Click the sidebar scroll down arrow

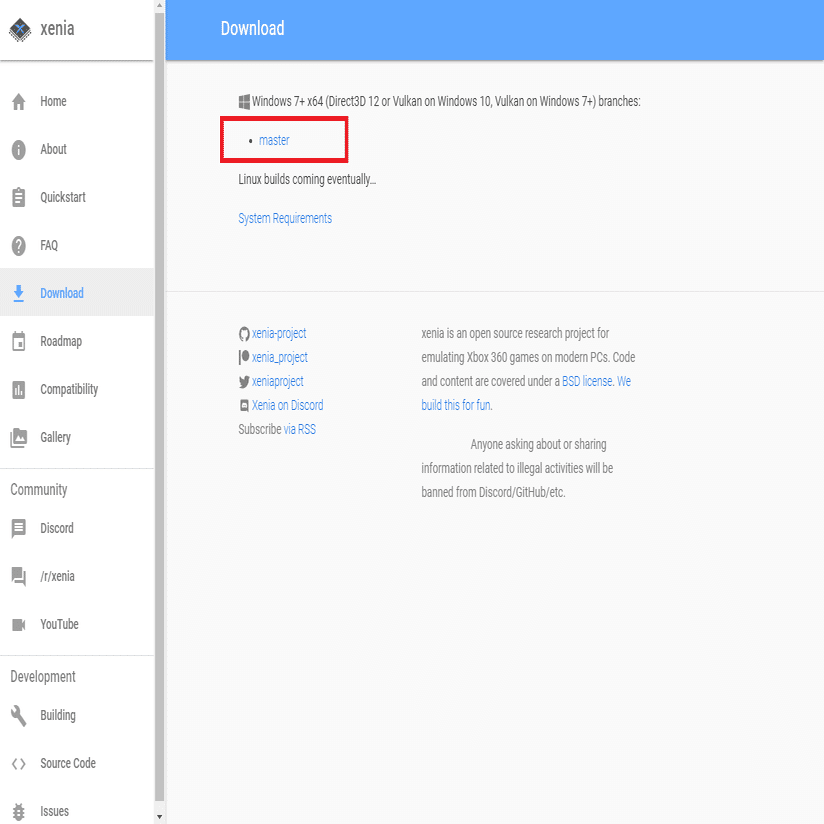[x=160, y=817]
